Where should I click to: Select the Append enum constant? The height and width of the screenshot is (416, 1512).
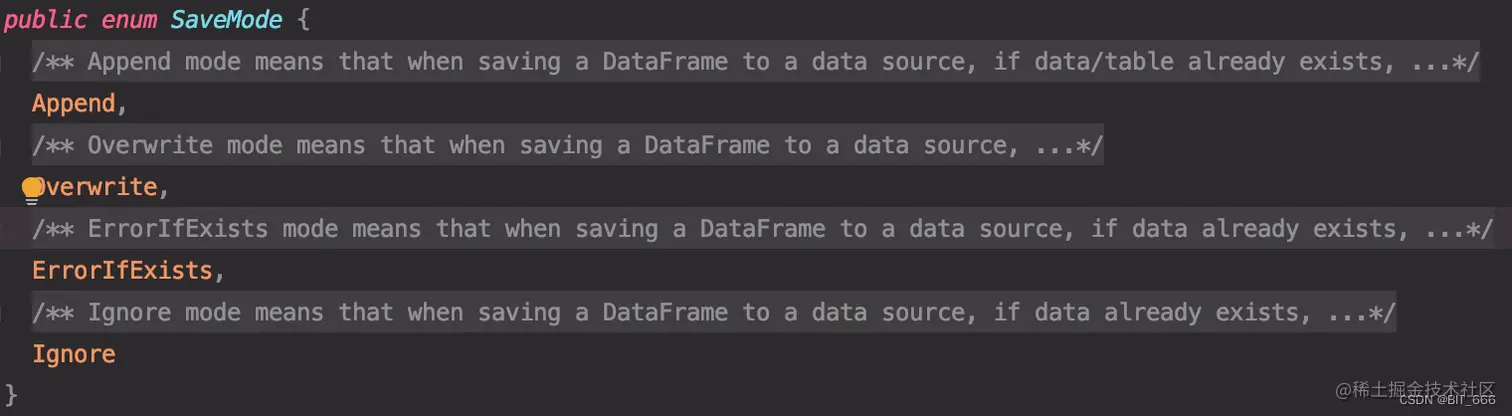pos(74,103)
